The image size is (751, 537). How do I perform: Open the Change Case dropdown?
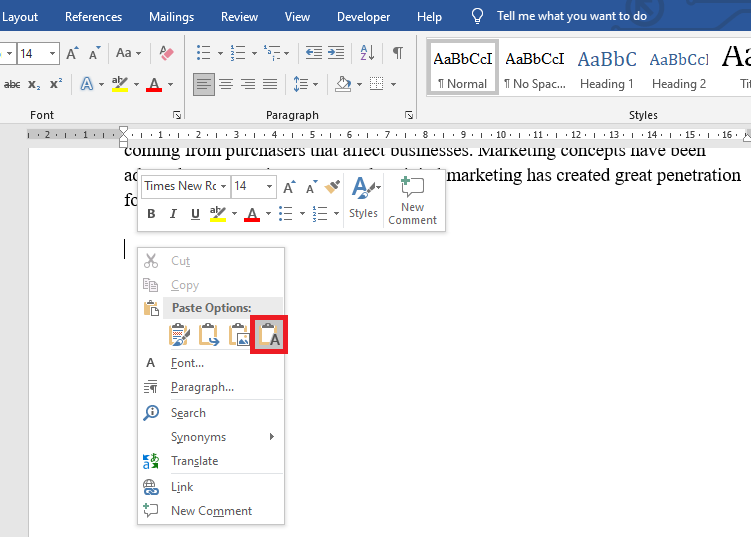tap(128, 53)
